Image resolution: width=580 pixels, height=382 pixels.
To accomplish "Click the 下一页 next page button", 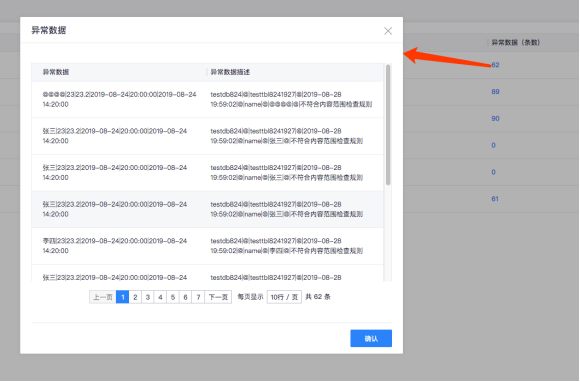I will point(218,297).
